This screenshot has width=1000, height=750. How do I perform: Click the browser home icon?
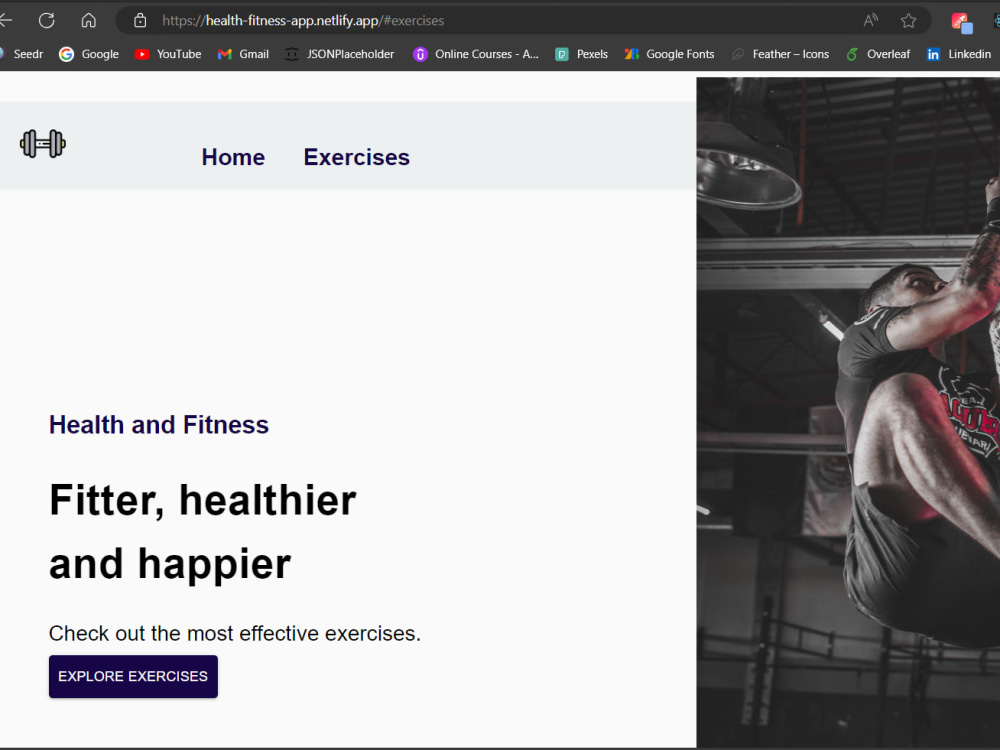tap(89, 20)
